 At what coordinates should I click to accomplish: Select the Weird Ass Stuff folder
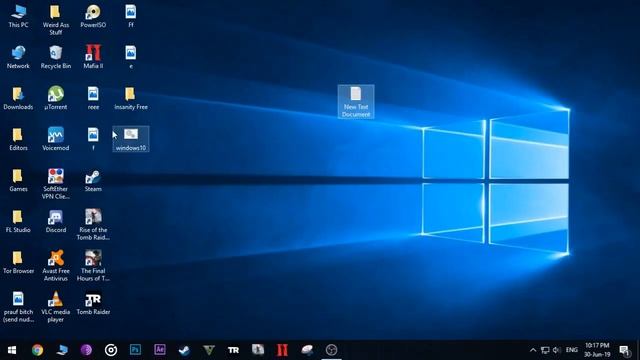pos(56,20)
